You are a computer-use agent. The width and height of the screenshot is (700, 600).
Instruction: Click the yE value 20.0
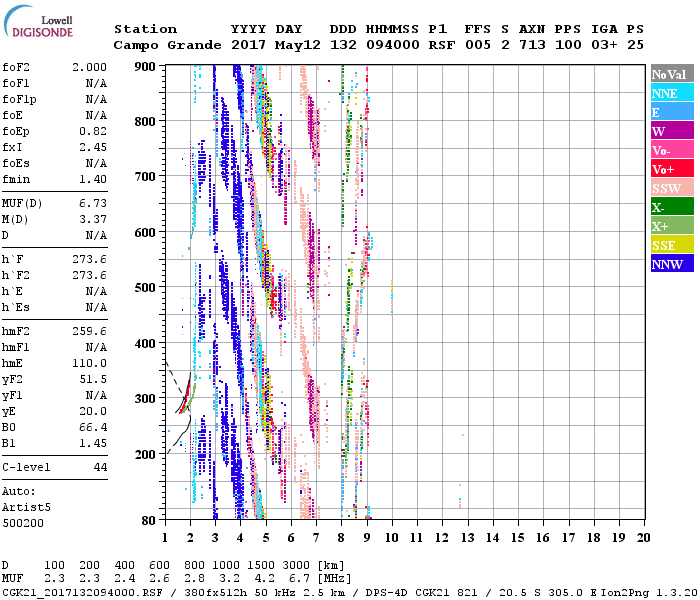pyautogui.click(x=93, y=412)
